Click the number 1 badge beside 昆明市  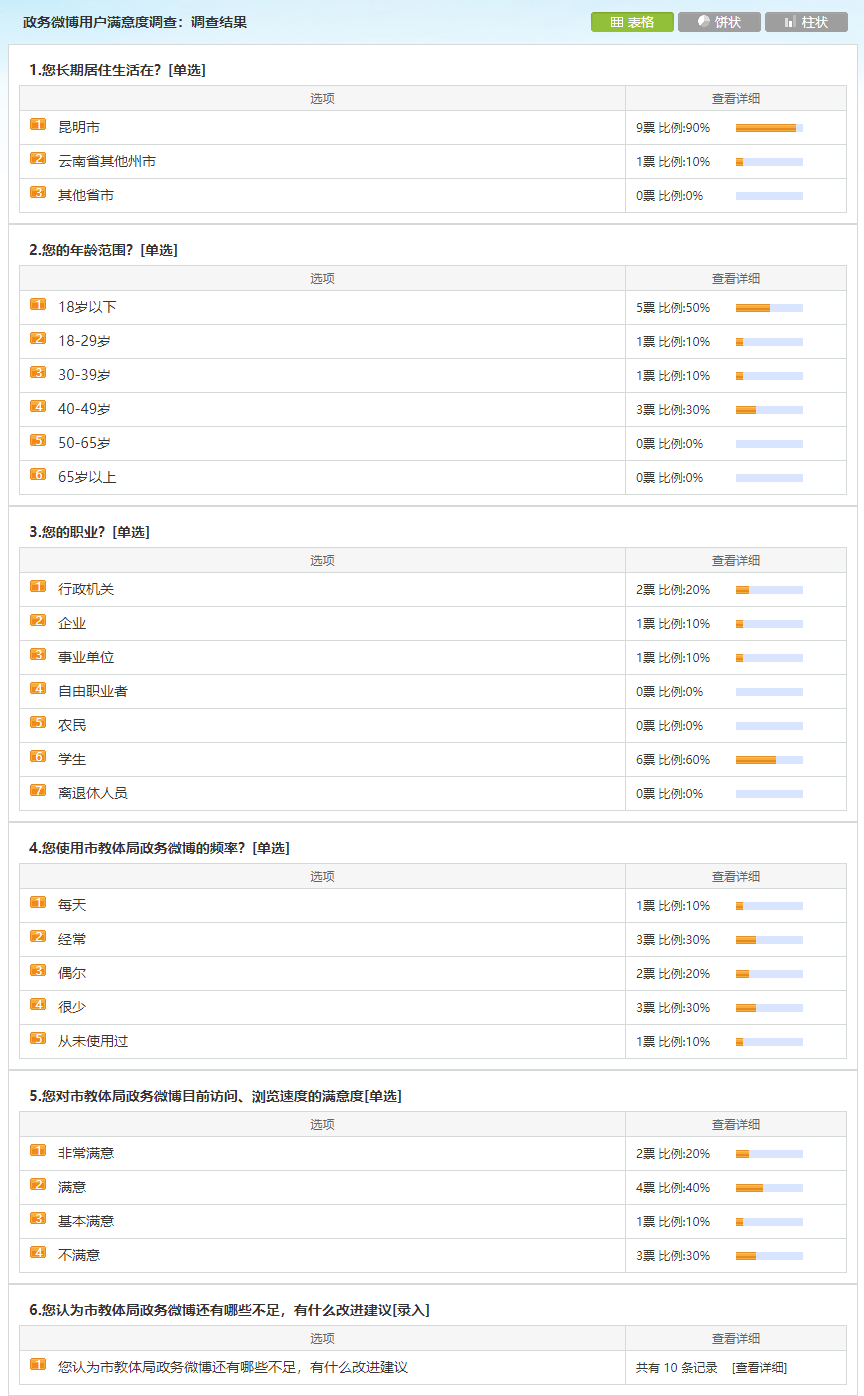[38, 125]
